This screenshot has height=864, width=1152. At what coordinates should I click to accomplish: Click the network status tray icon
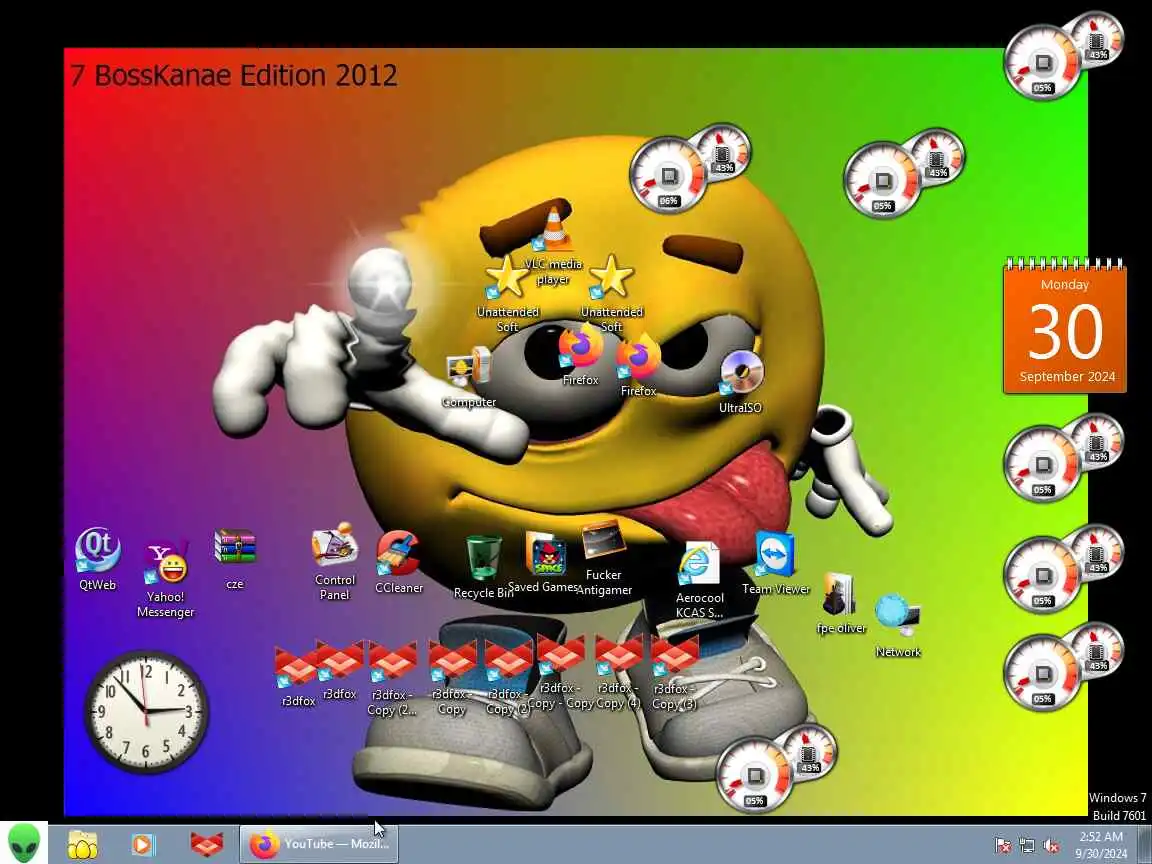pos(1026,846)
